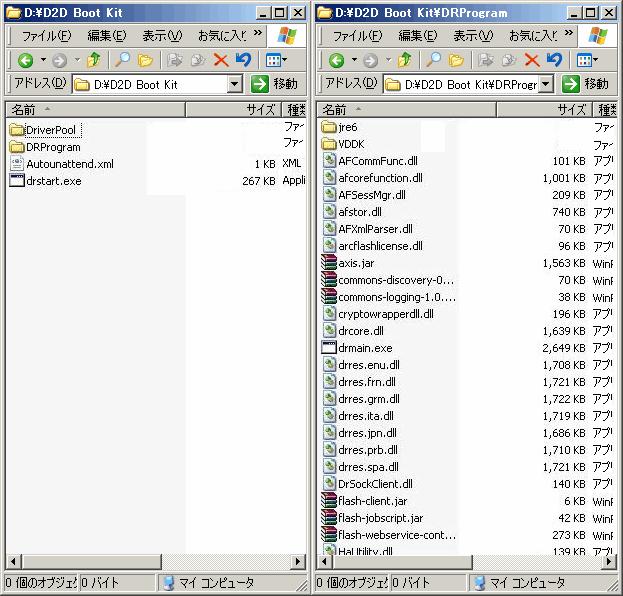Select the jre6 folder icon
This screenshot has height=596, width=623.
tap(329, 127)
